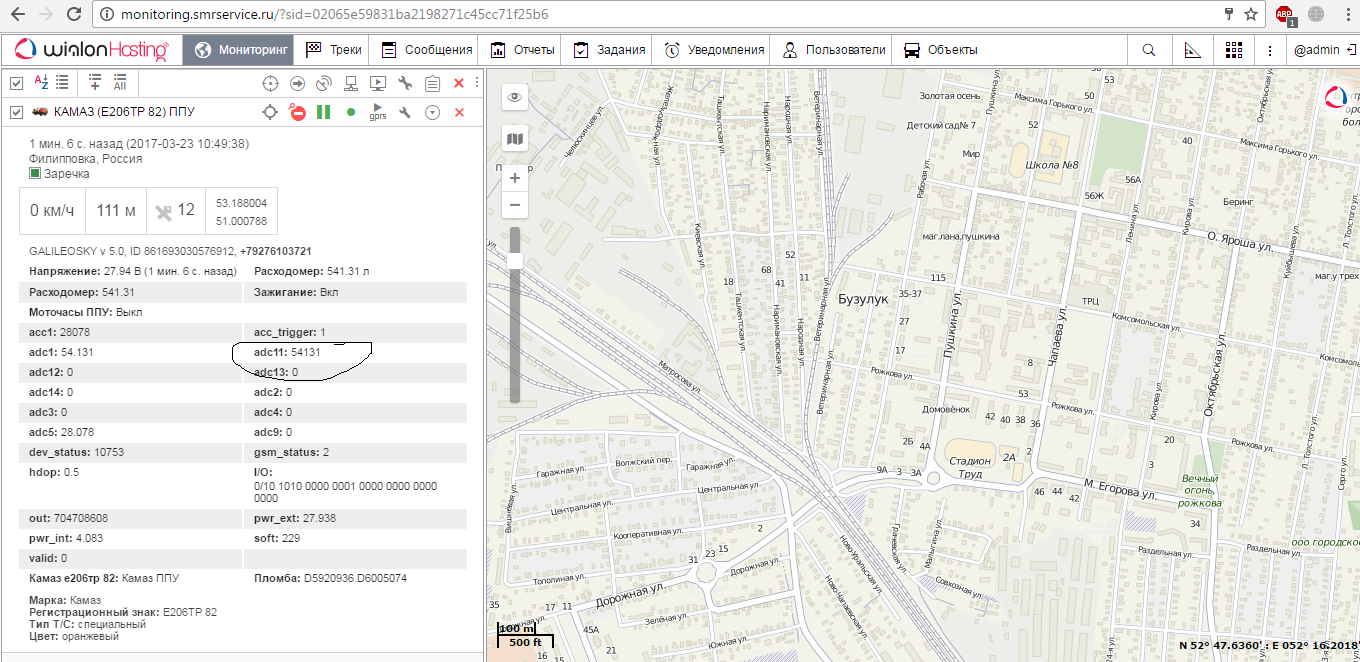Uncheck the КАМАЗ (Е206ТР 82) unit checkbox
This screenshot has height=662, width=1360.
pyautogui.click(x=16, y=113)
